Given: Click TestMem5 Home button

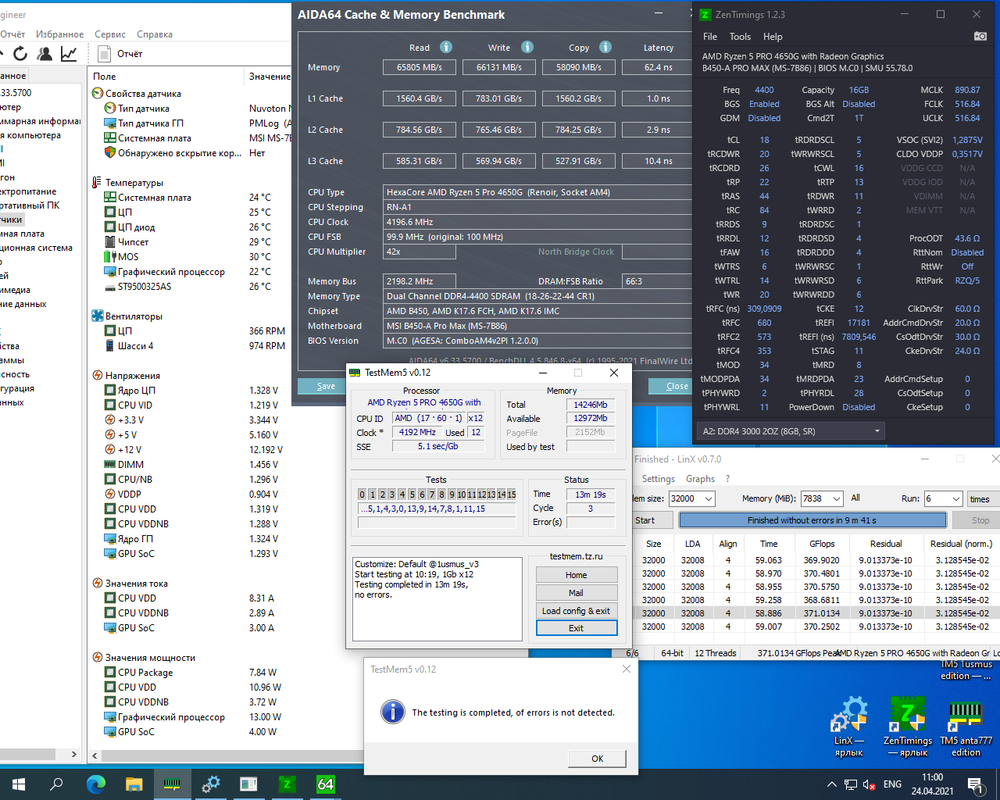Looking at the screenshot, I should pos(577,575).
